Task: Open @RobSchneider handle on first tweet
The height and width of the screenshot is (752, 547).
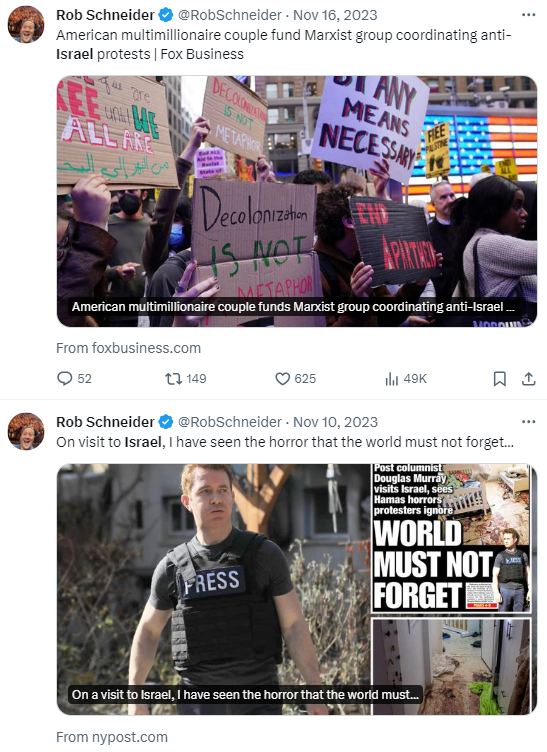Action: [x=230, y=15]
